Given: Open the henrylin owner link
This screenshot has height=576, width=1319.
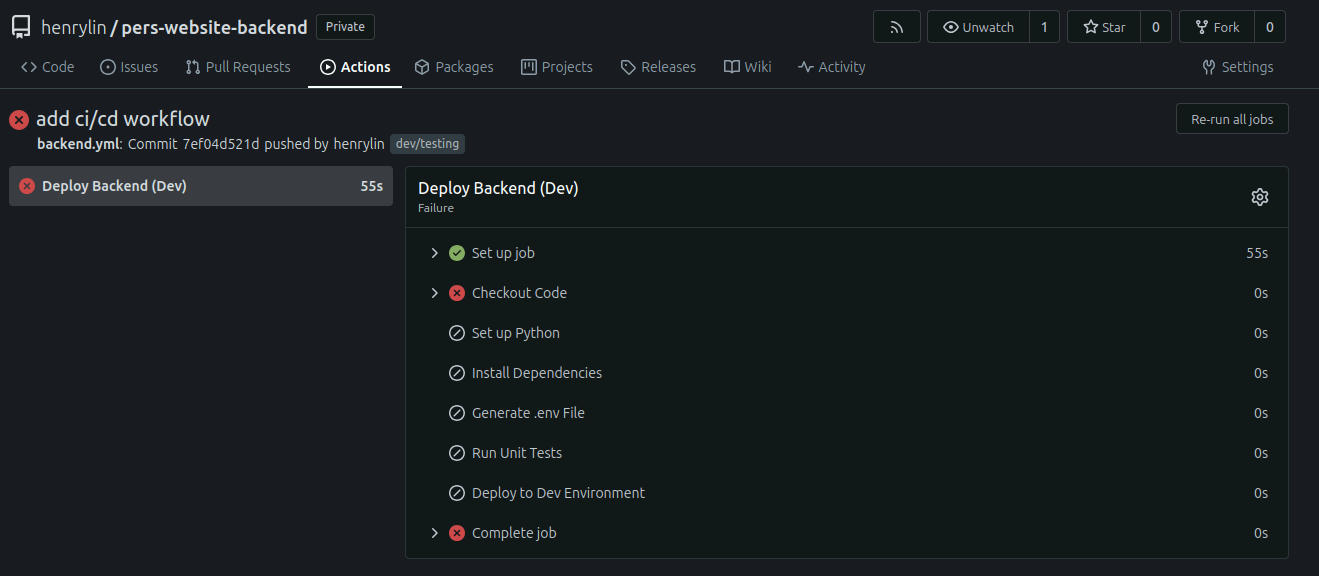Looking at the screenshot, I should point(73,27).
